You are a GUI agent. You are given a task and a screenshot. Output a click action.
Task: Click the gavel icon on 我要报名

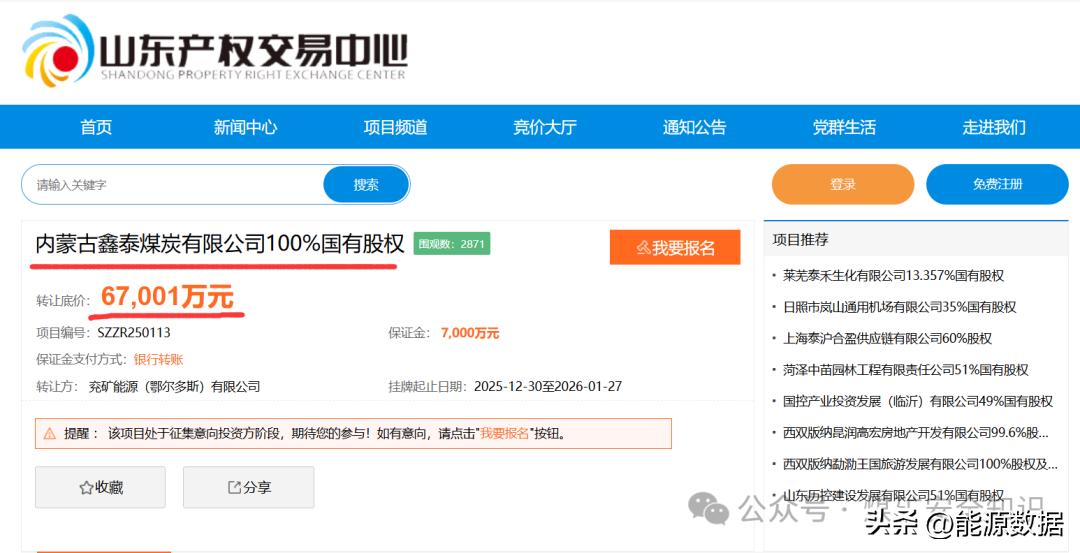pos(643,248)
